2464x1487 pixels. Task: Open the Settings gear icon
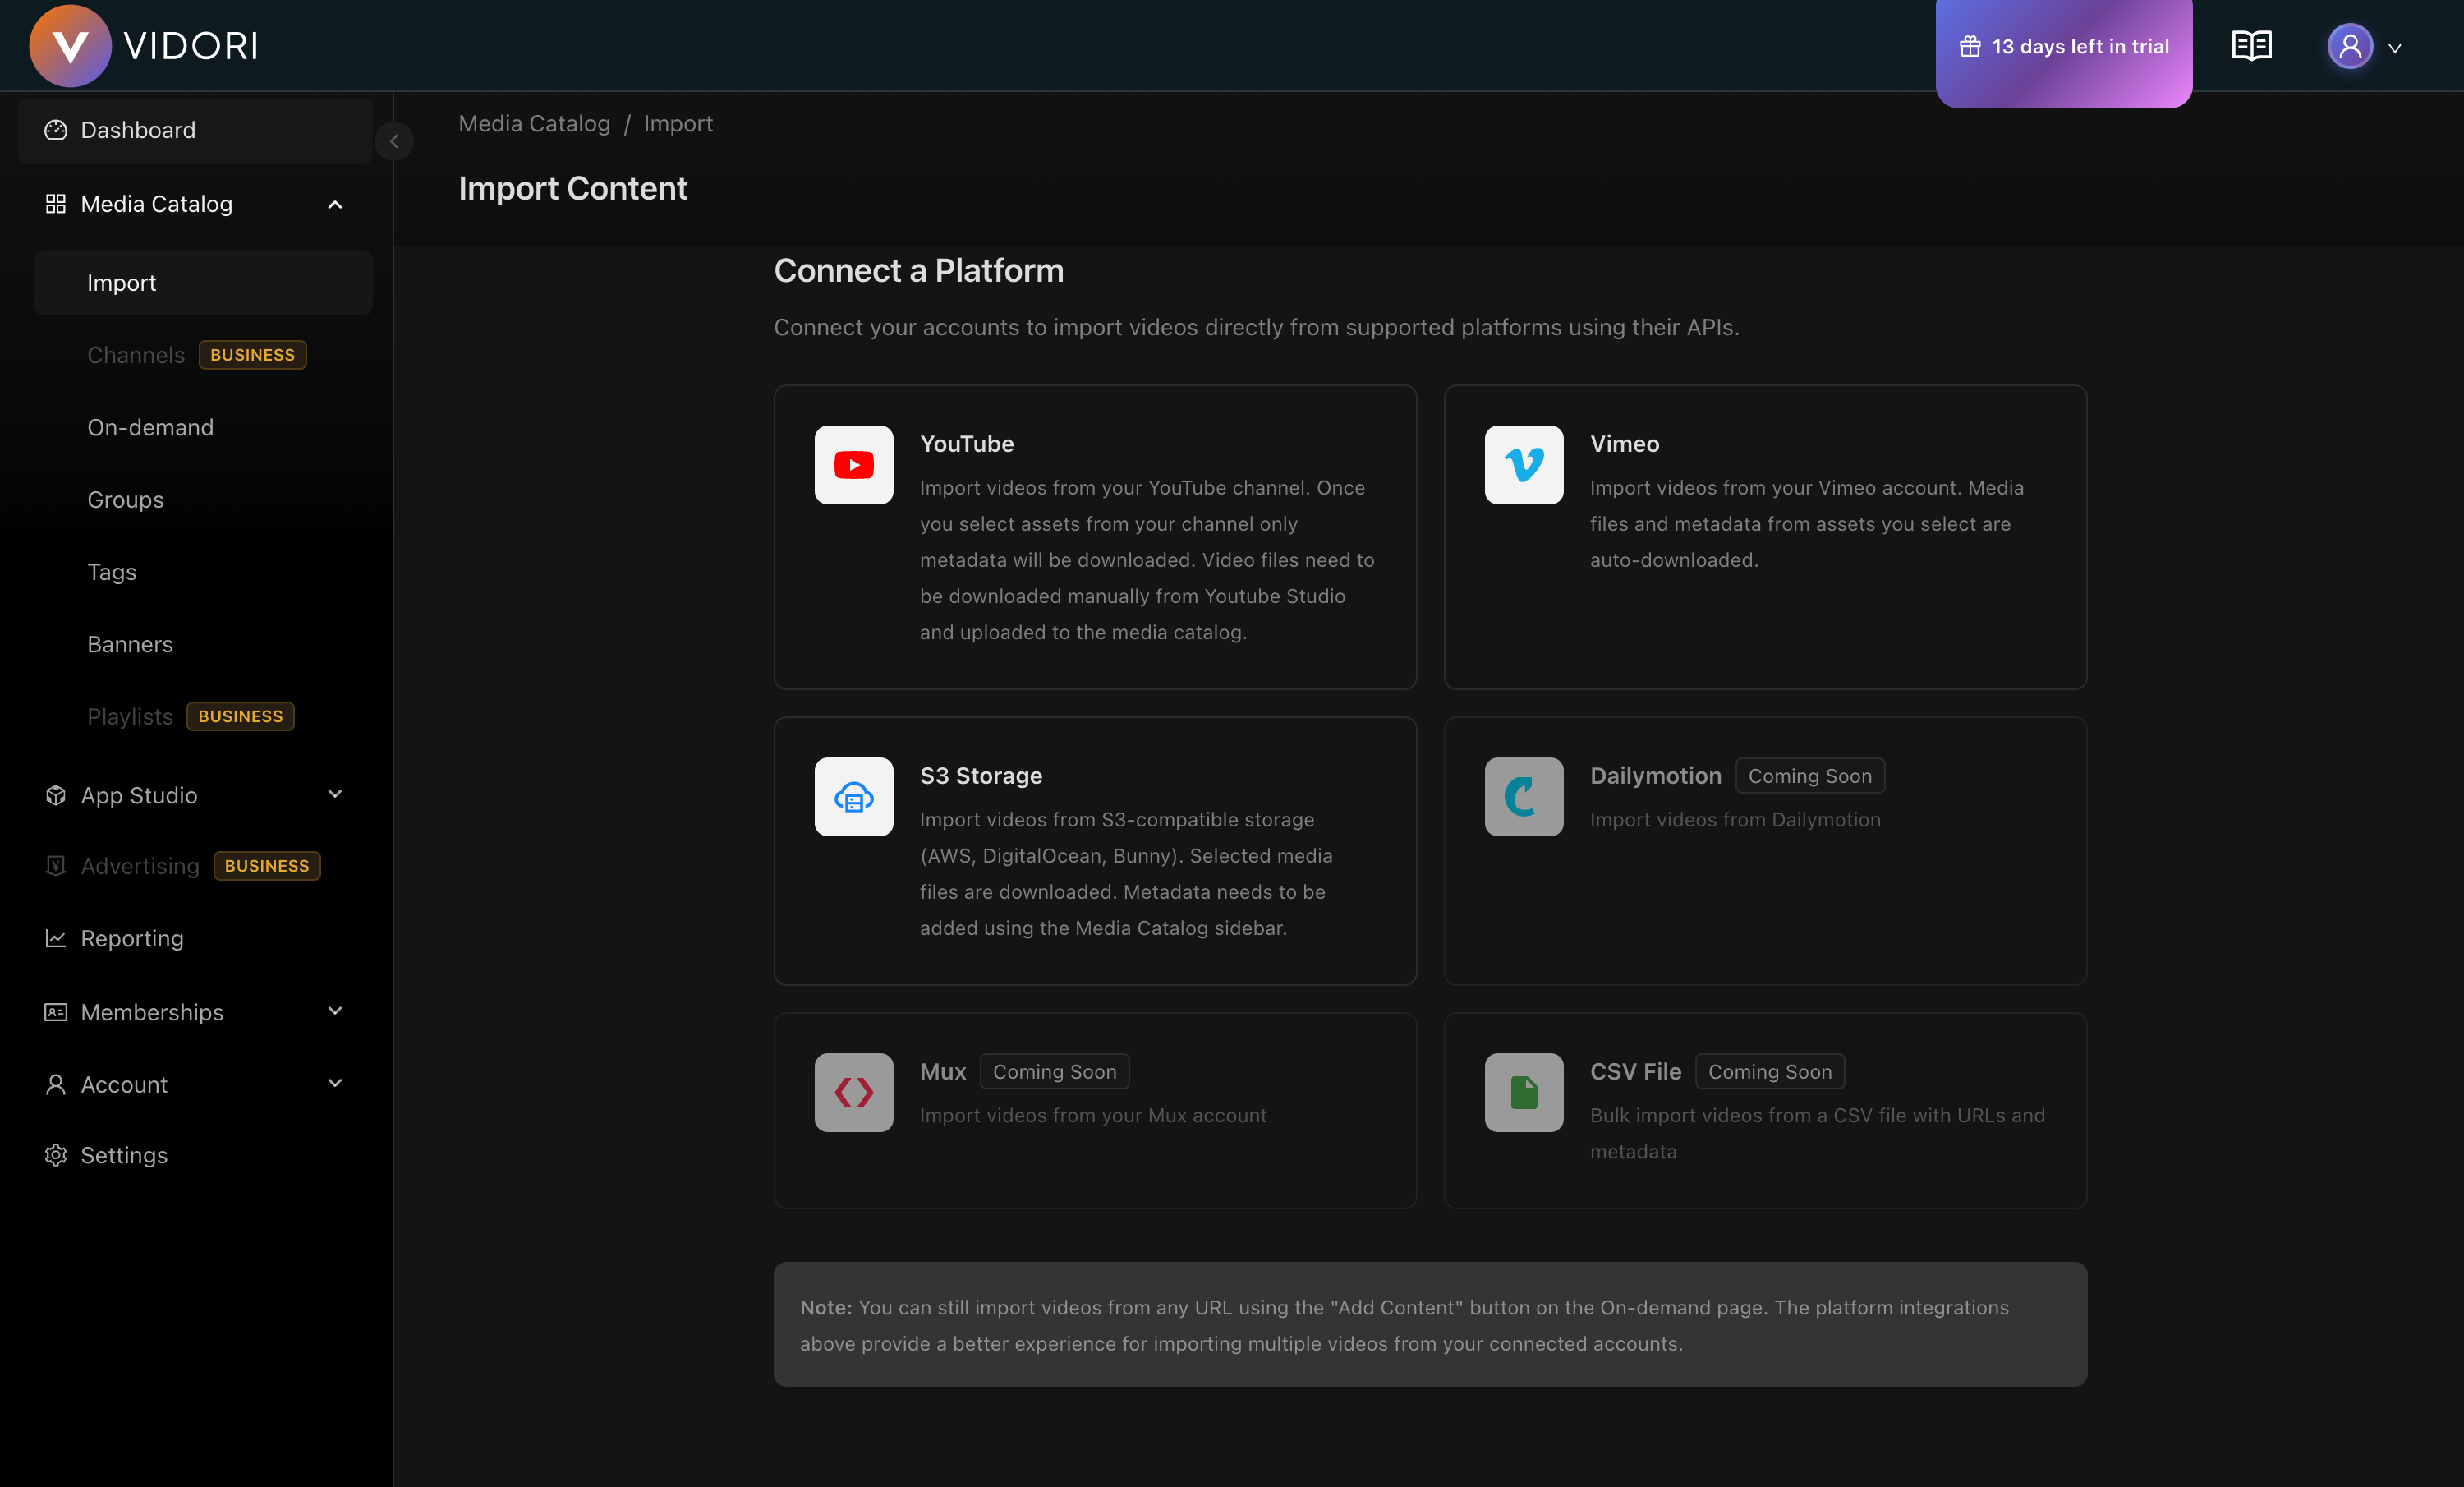coord(56,1155)
